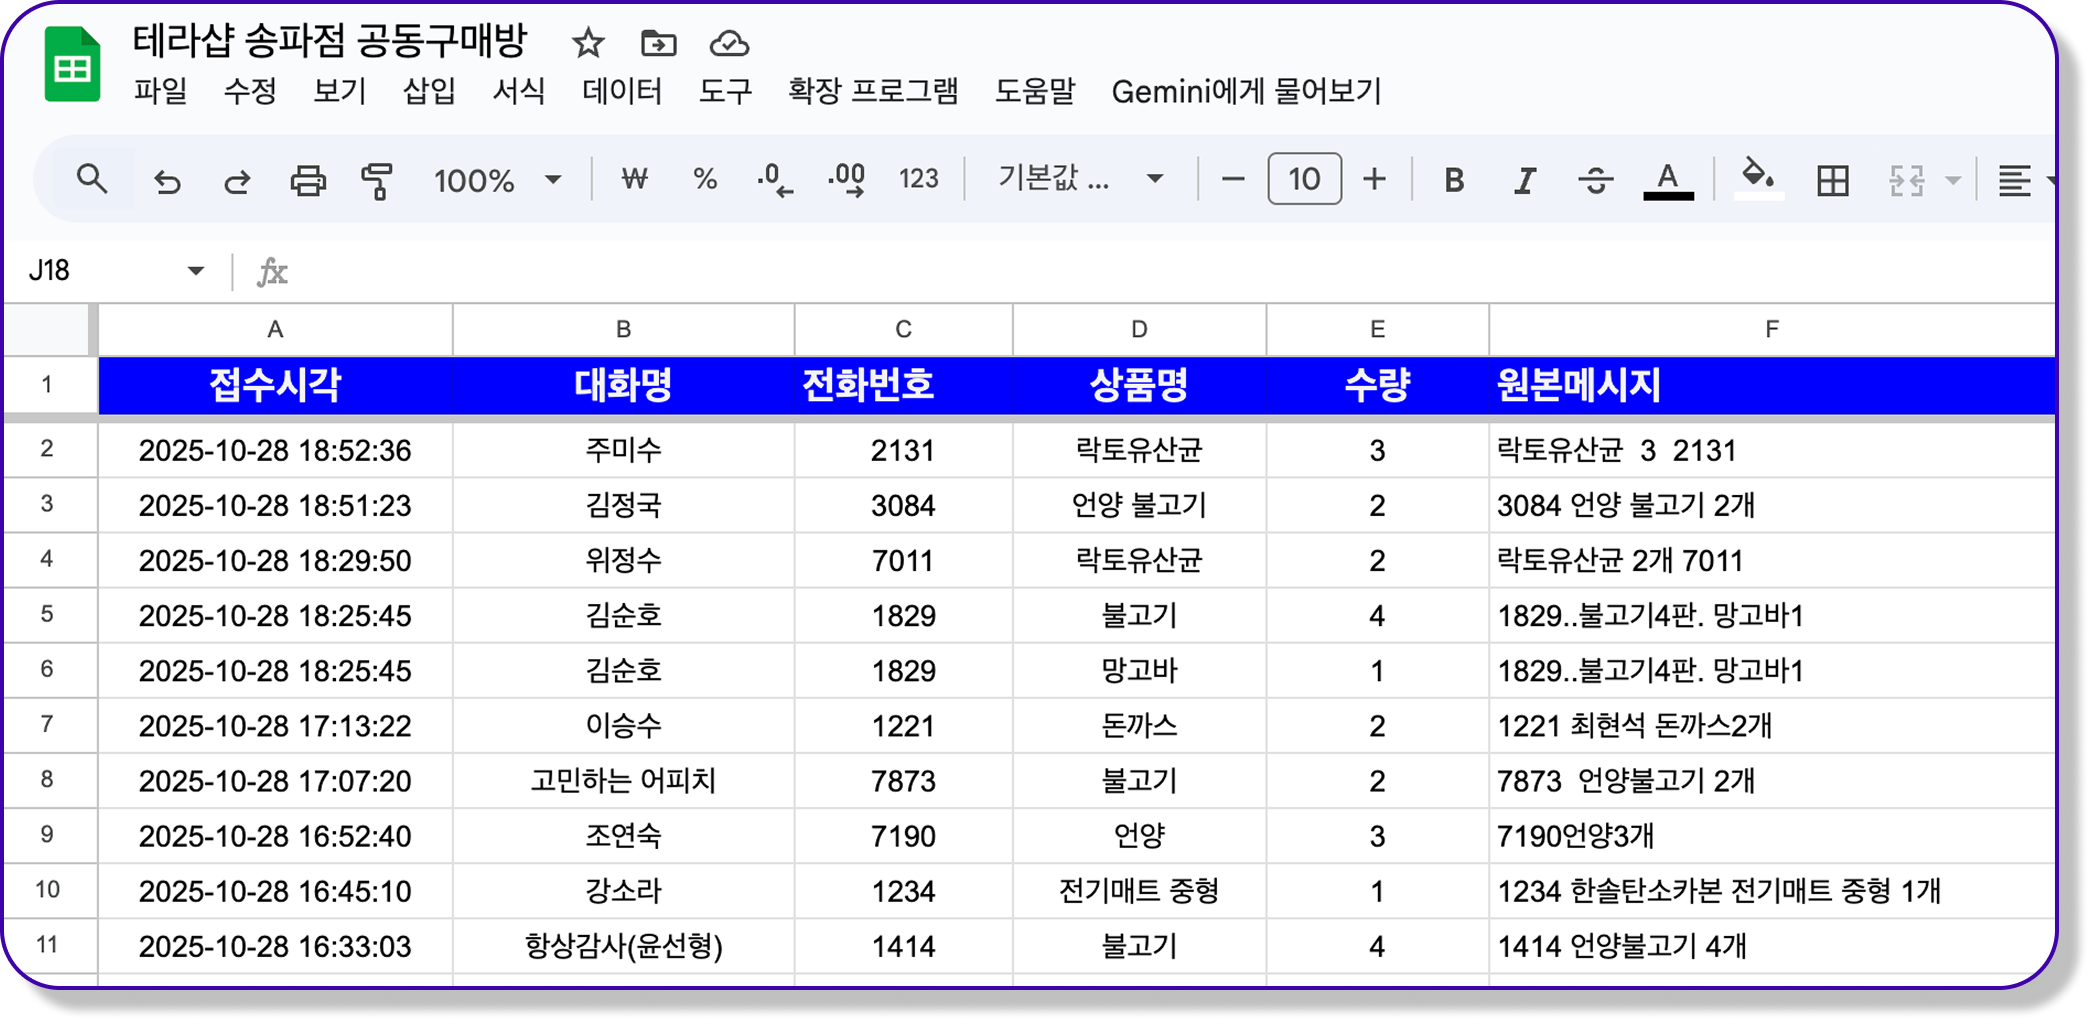Open the fill color picker
Viewport: 2089px width, 1020px height.
(x=1758, y=180)
